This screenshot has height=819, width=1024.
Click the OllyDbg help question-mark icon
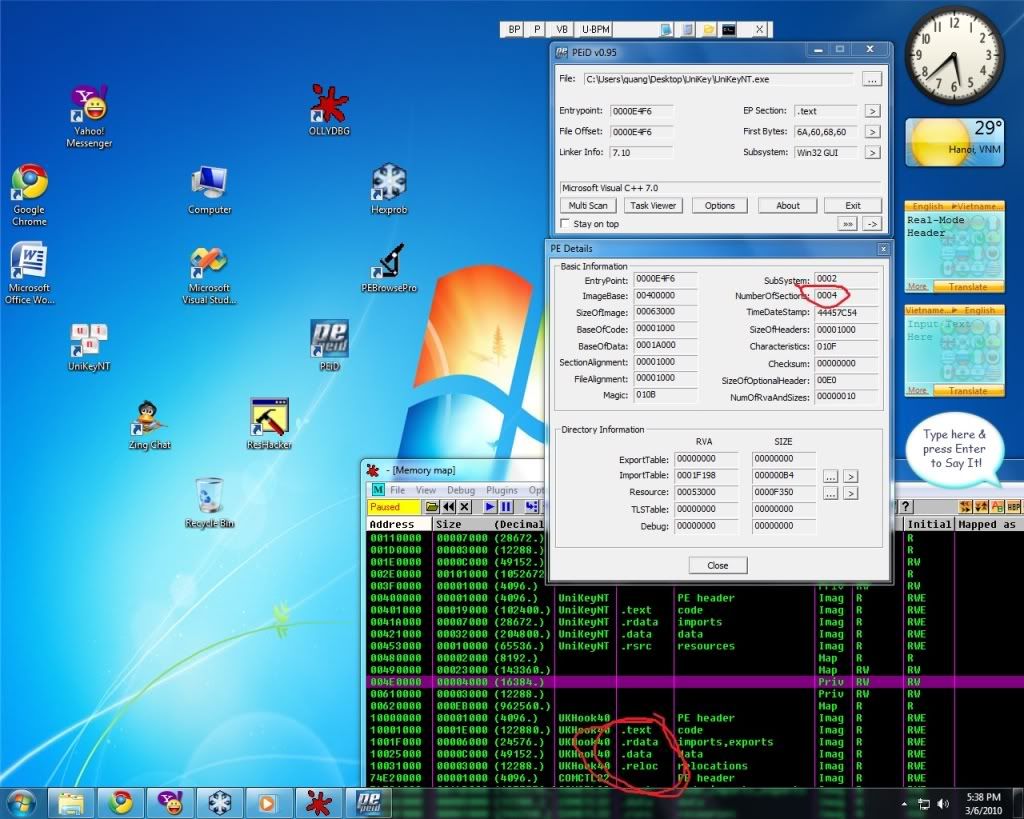click(x=905, y=507)
